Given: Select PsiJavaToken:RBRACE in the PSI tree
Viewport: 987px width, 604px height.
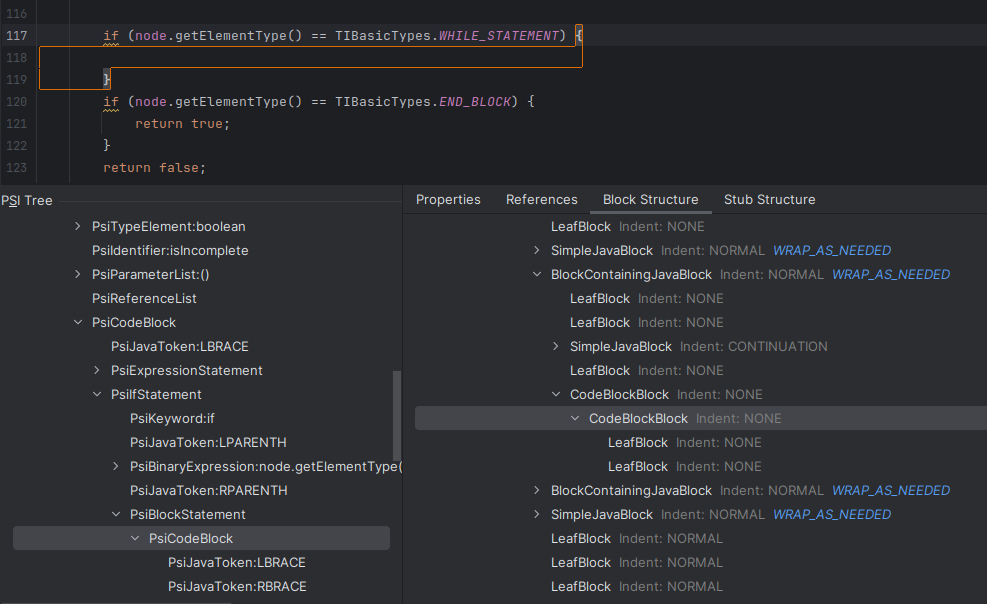Looking at the screenshot, I should [237, 586].
